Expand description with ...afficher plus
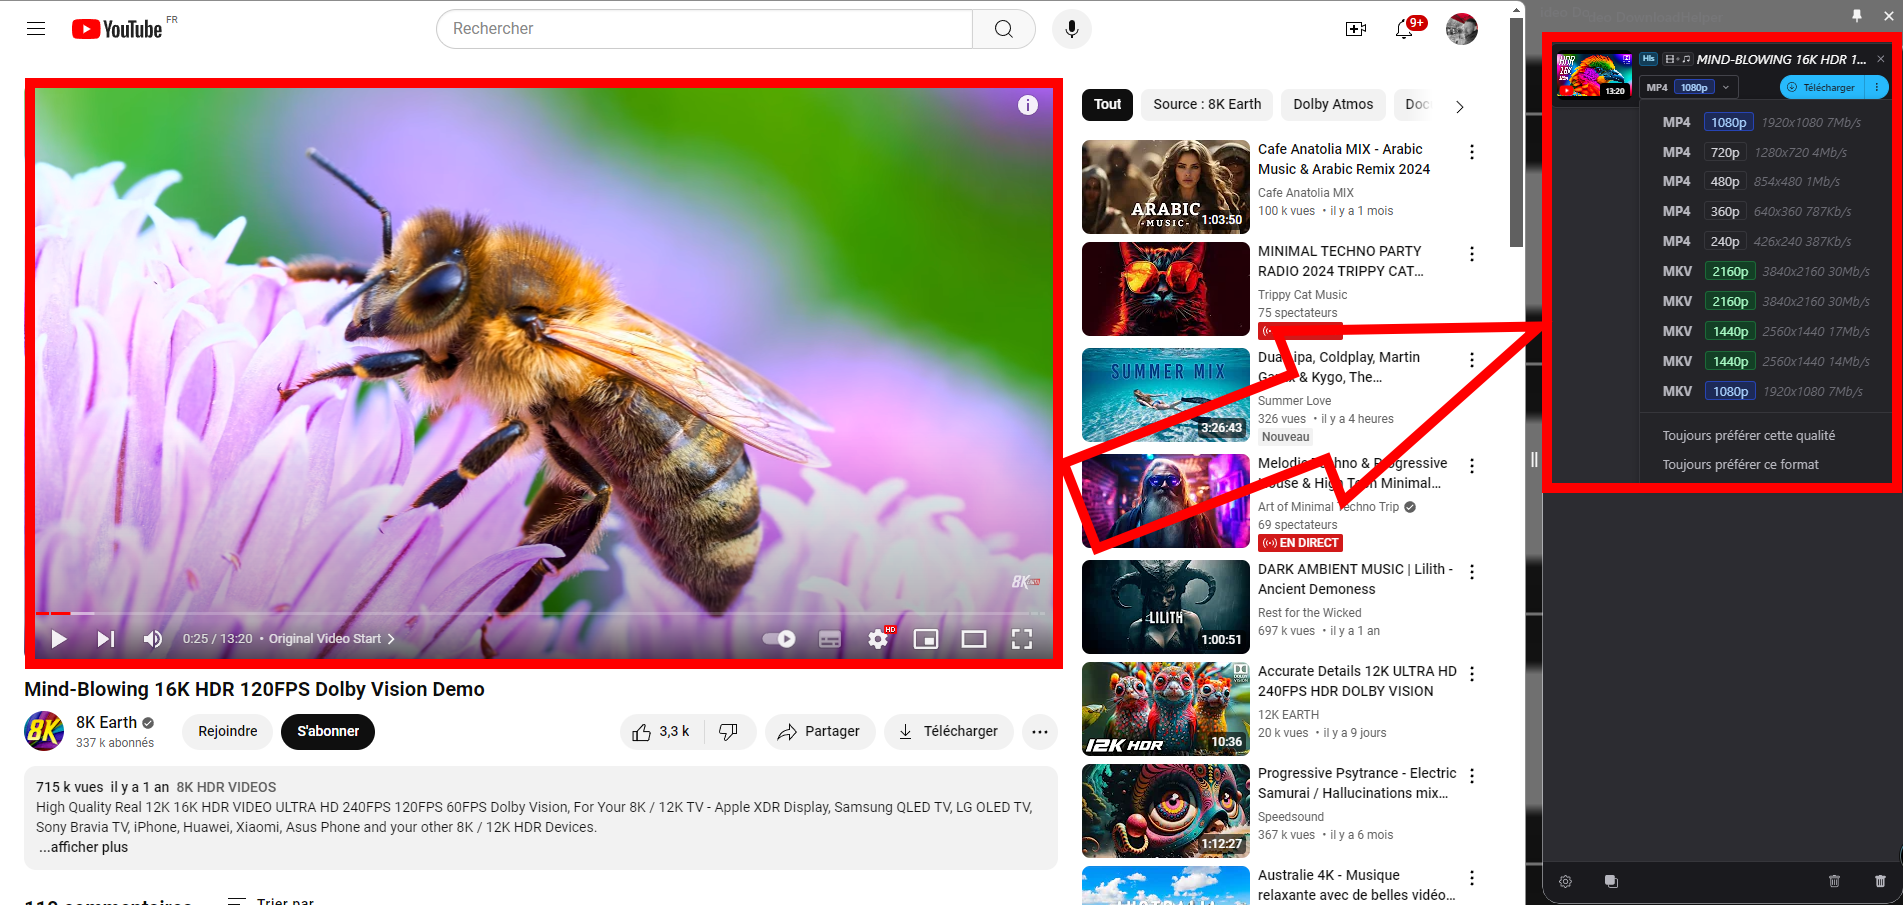Screen dimensions: 1903x905 tap(84, 847)
